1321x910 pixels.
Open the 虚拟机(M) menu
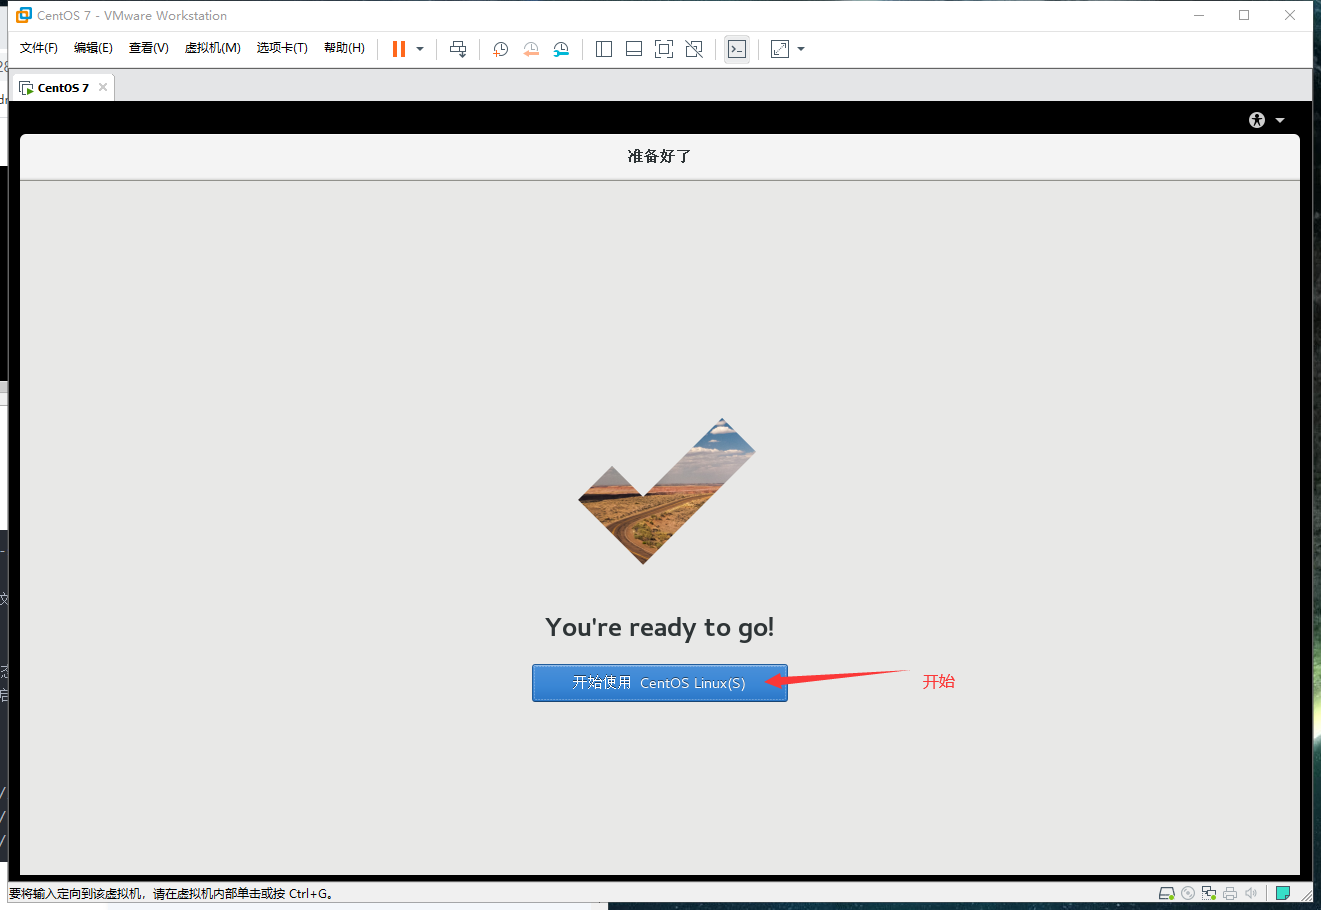pyautogui.click(x=212, y=48)
